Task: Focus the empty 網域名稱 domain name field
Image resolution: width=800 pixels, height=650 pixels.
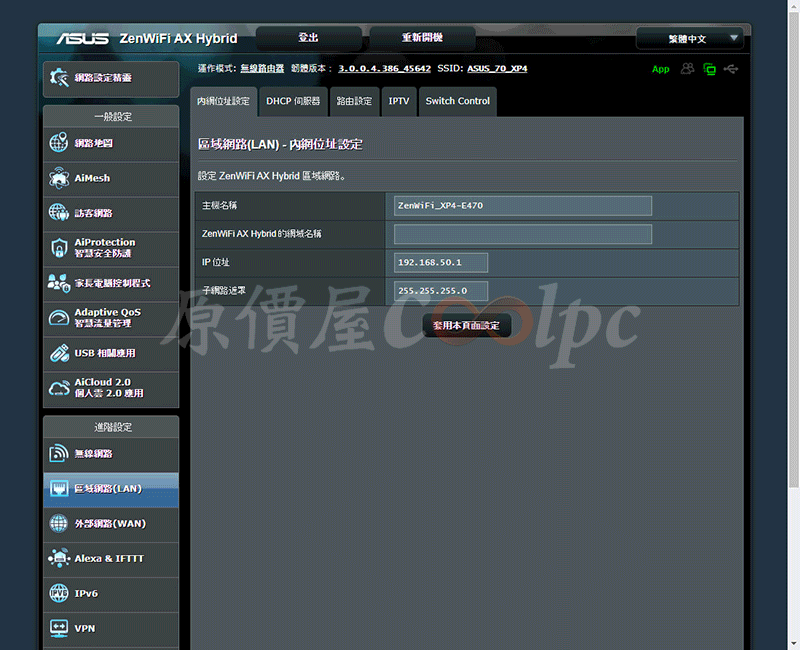Action: point(522,234)
